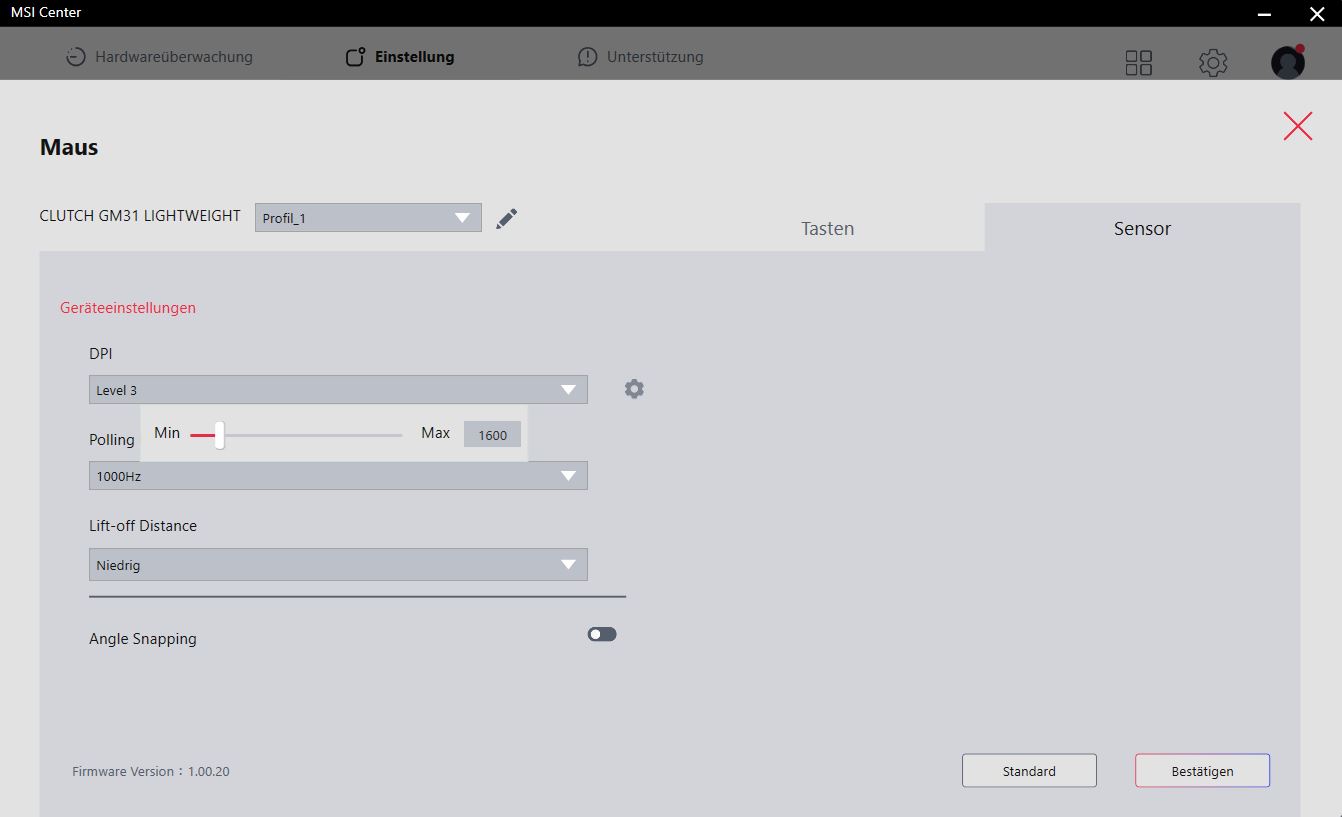The height and width of the screenshot is (817, 1342).
Task: Enable the Angle Snapping toggle
Action: (602, 634)
